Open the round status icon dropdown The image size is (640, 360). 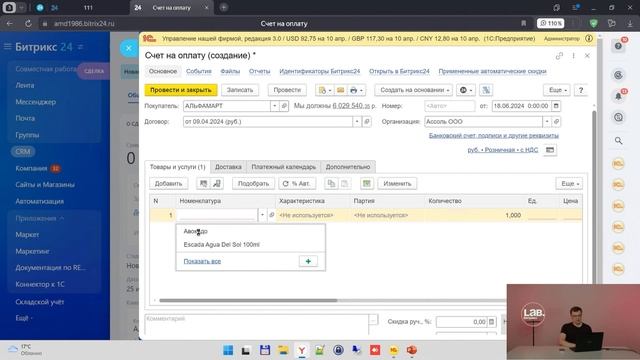466,90
